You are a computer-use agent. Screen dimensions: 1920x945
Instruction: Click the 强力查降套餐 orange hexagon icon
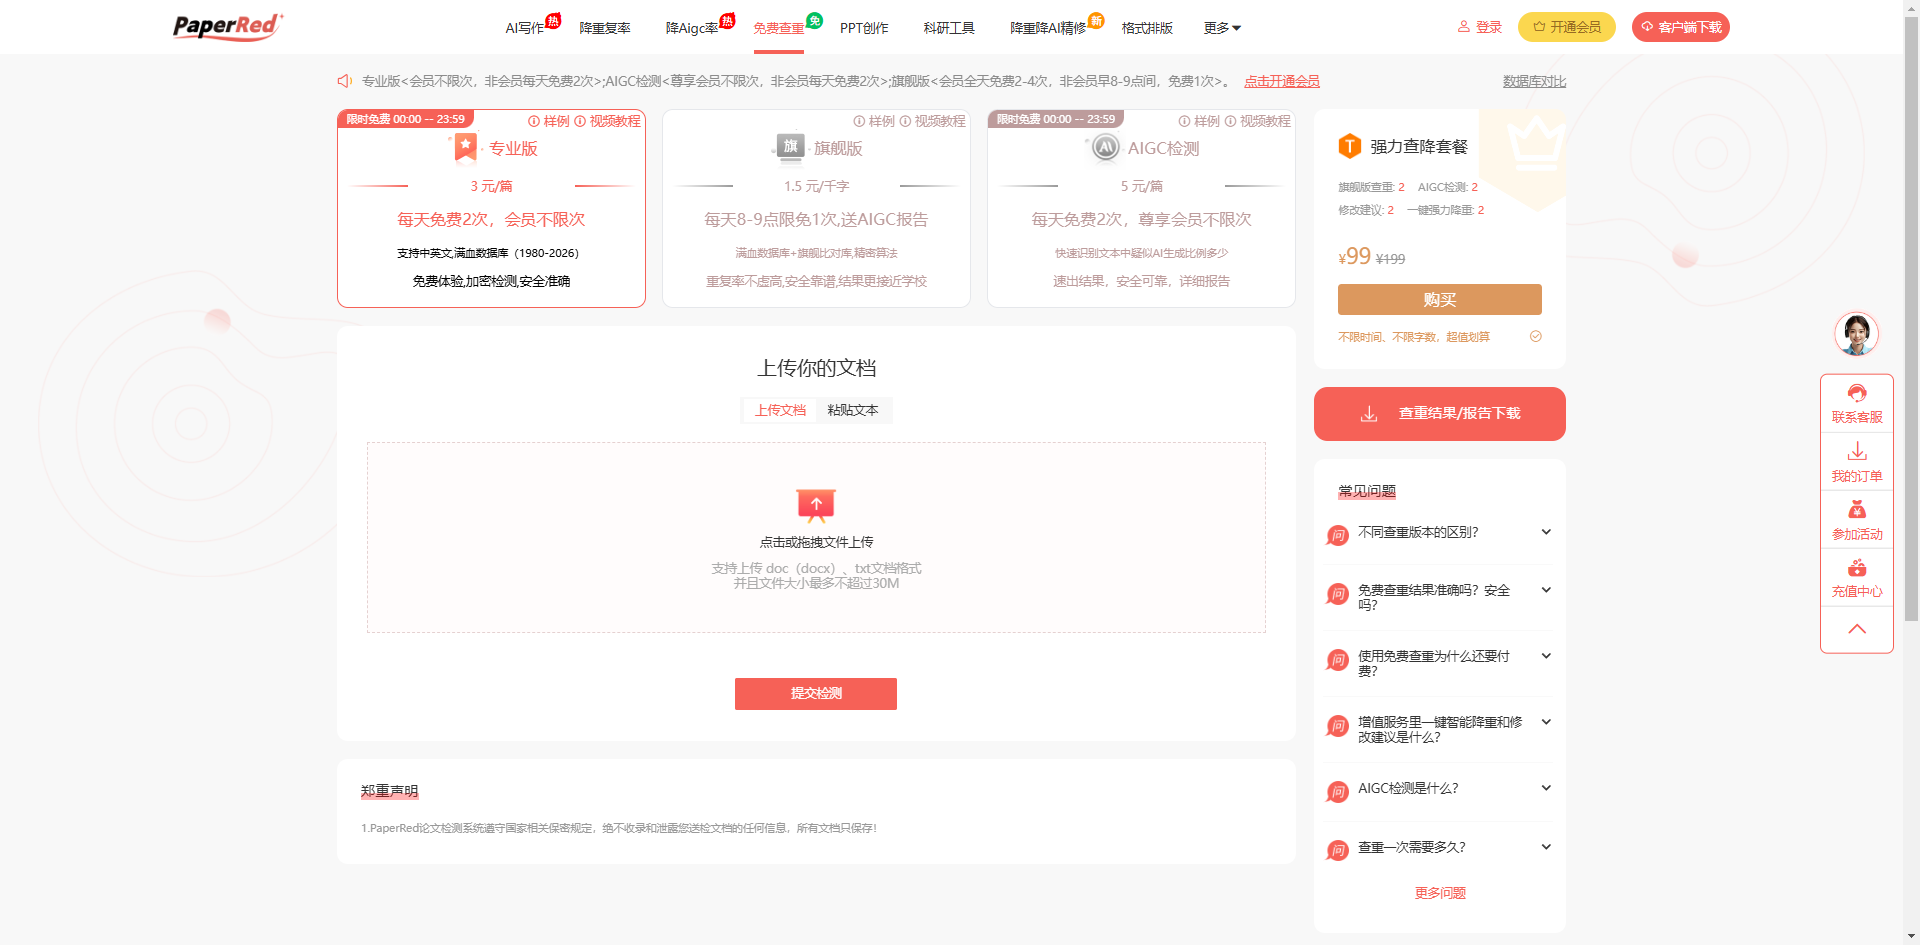point(1350,146)
